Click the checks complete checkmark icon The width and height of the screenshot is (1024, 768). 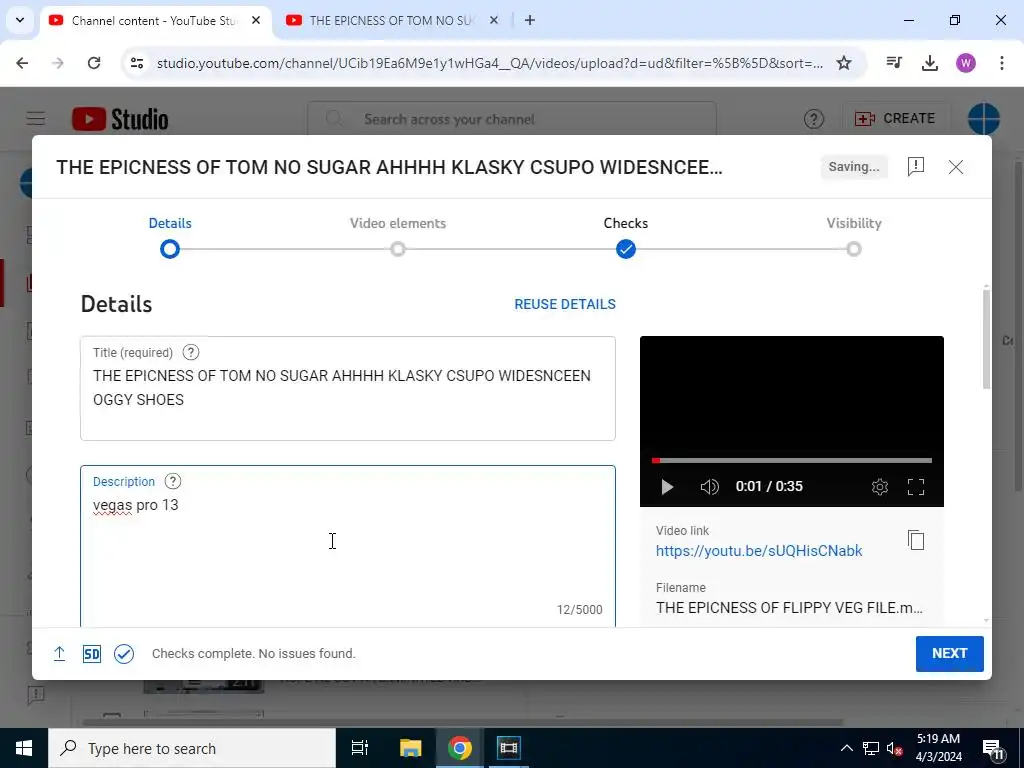[123, 654]
